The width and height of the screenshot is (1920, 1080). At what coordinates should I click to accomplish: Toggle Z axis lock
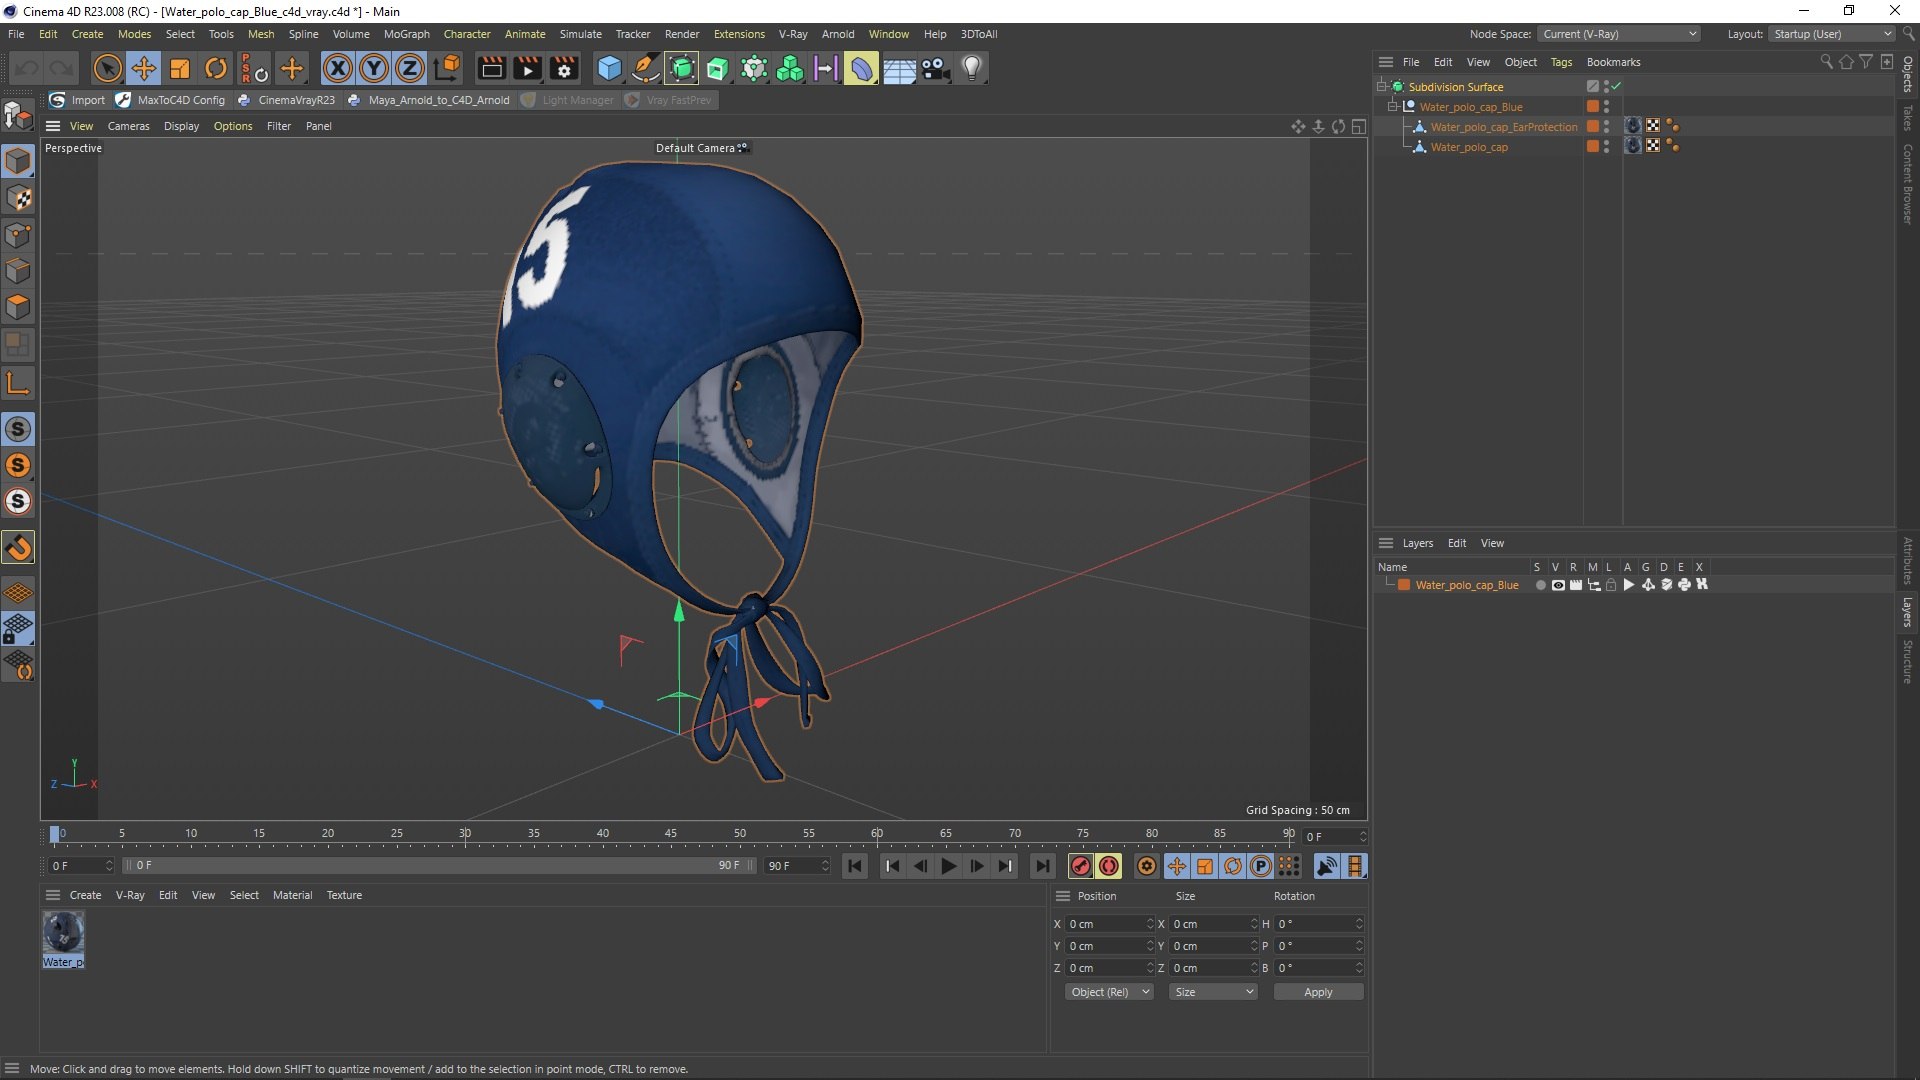pyautogui.click(x=410, y=68)
